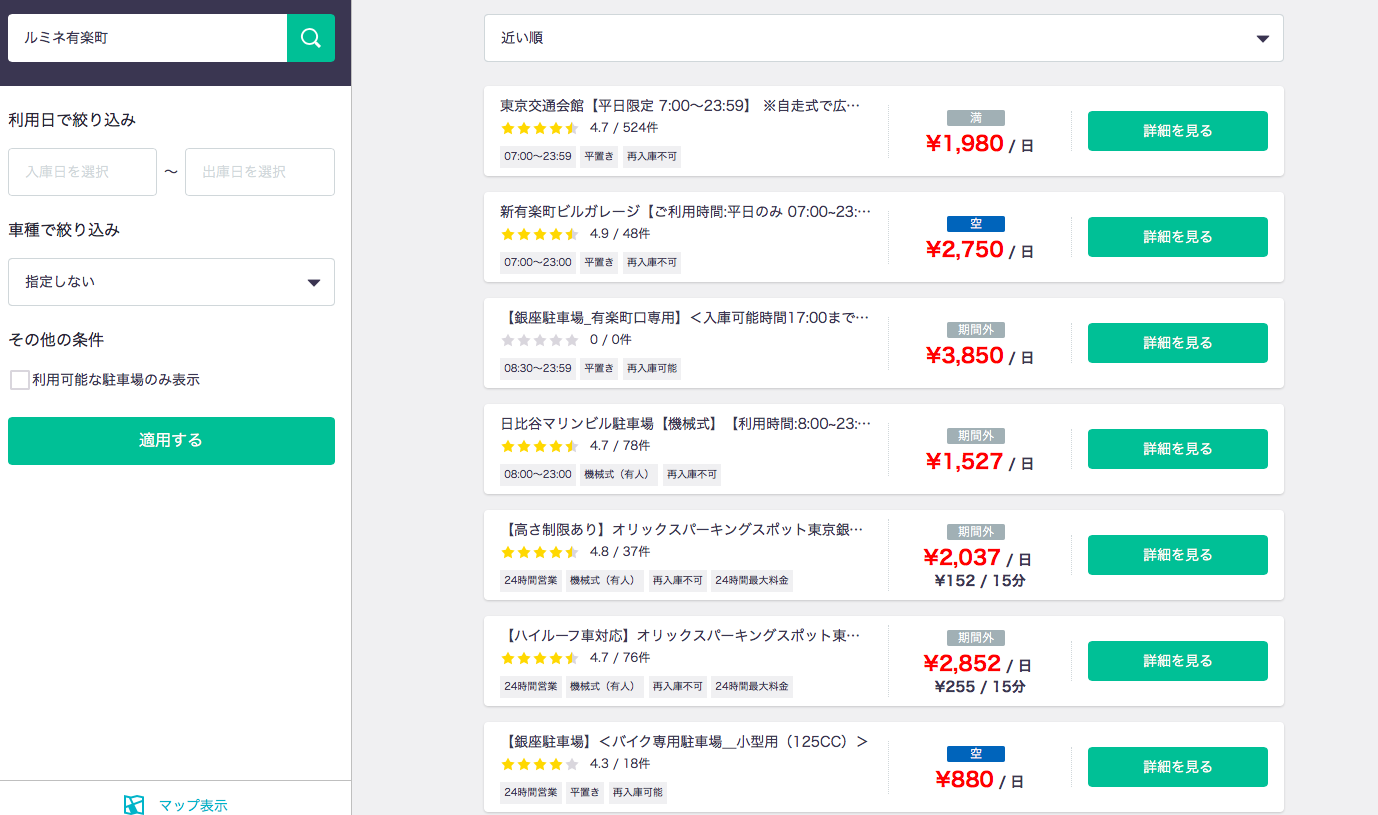Viewport: 1378px width, 815px height.
Task: Open the 近い順 sort dropdown
Action: tap(884, 38)
